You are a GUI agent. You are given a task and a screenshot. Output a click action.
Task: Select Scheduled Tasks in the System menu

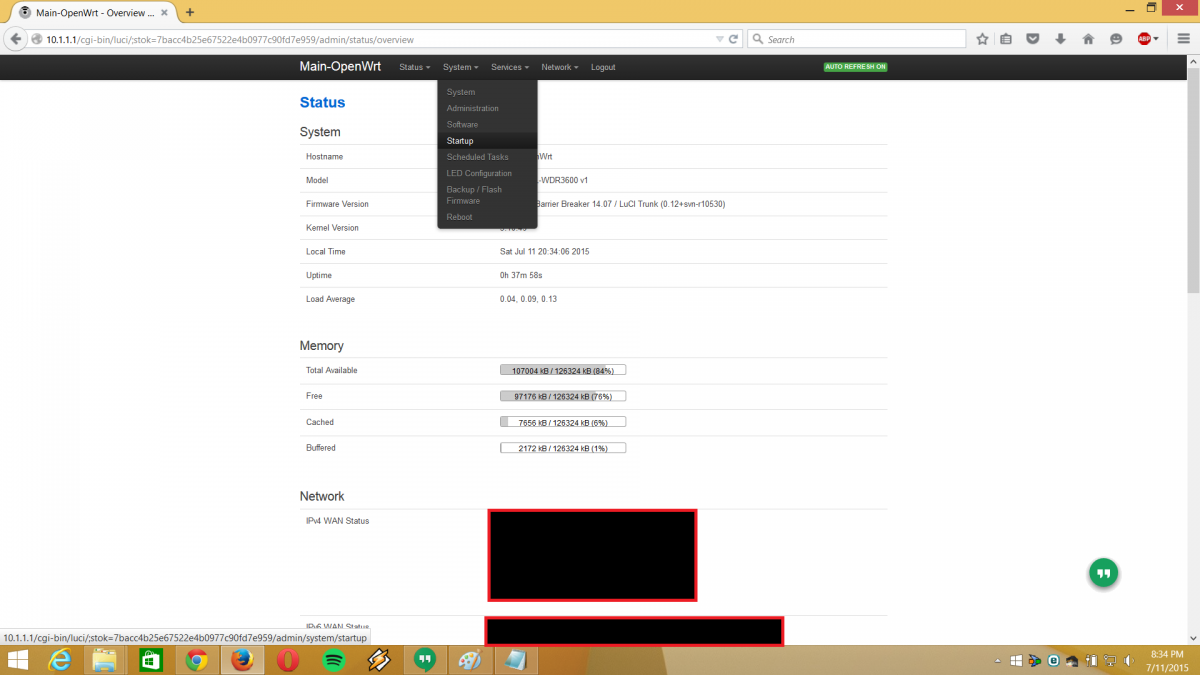pyautogui.click(x=477, y=157)
